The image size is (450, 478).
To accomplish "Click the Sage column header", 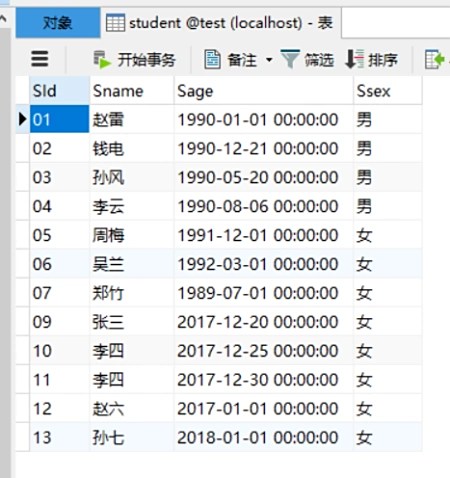I will 263,91.
